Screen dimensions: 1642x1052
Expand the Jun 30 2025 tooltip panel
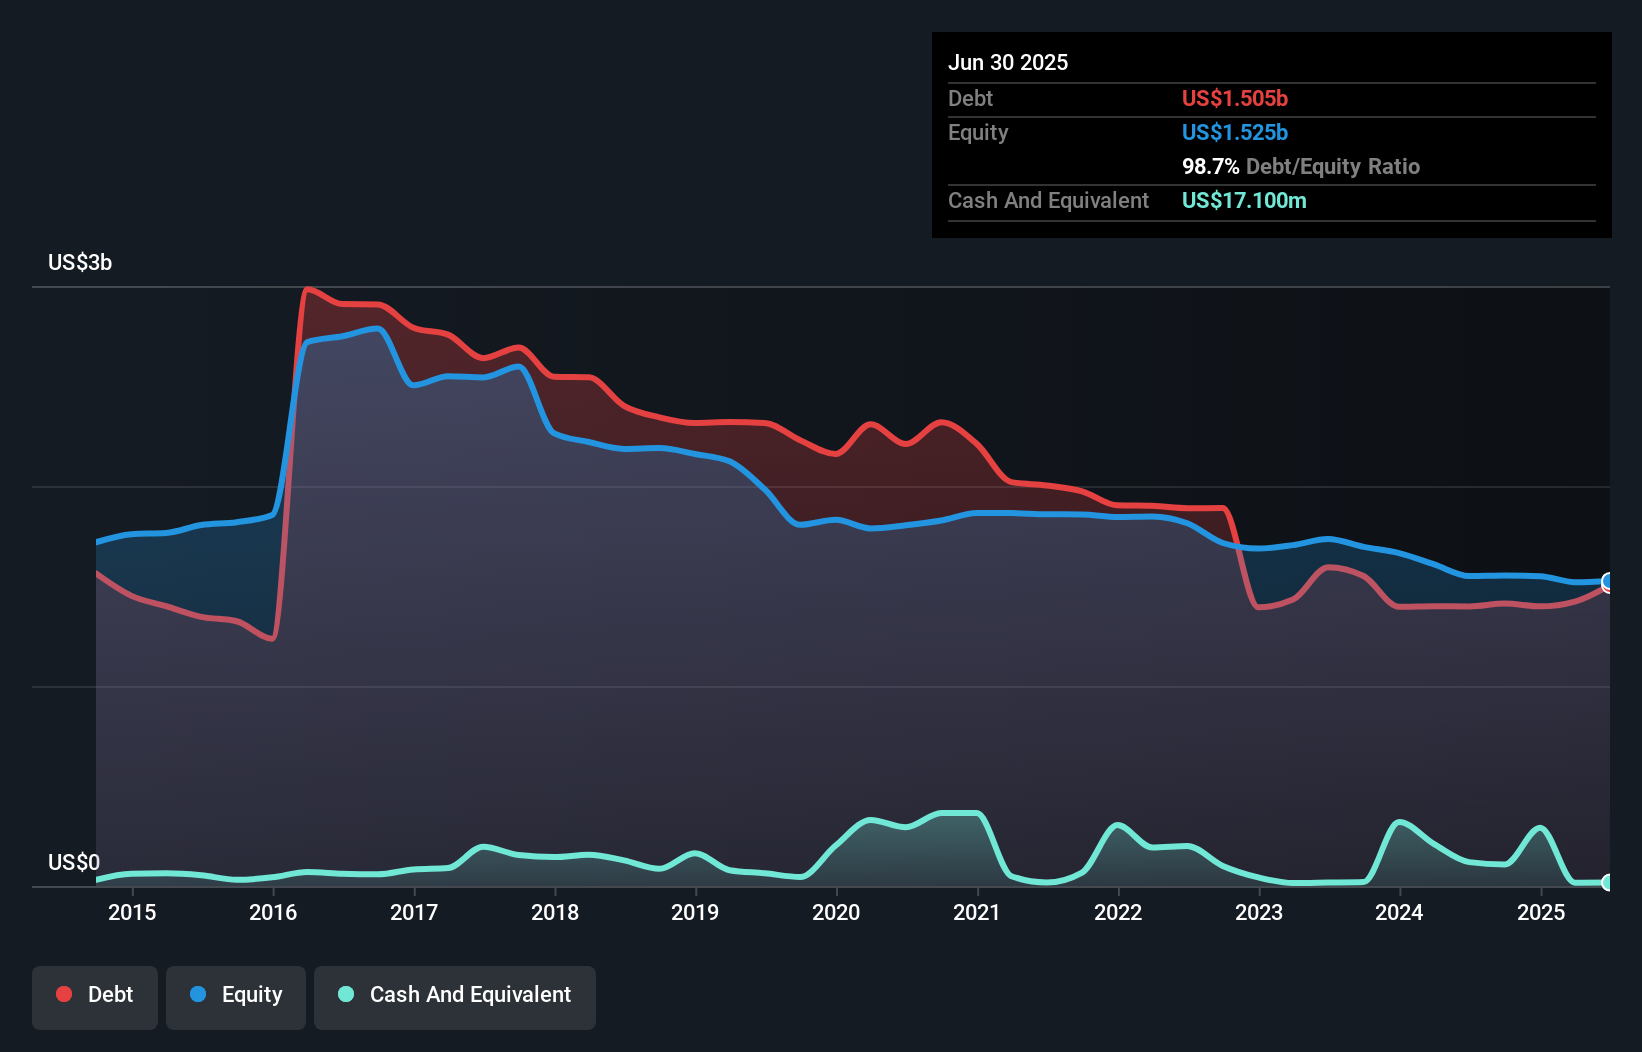[x=1008, y=62]
